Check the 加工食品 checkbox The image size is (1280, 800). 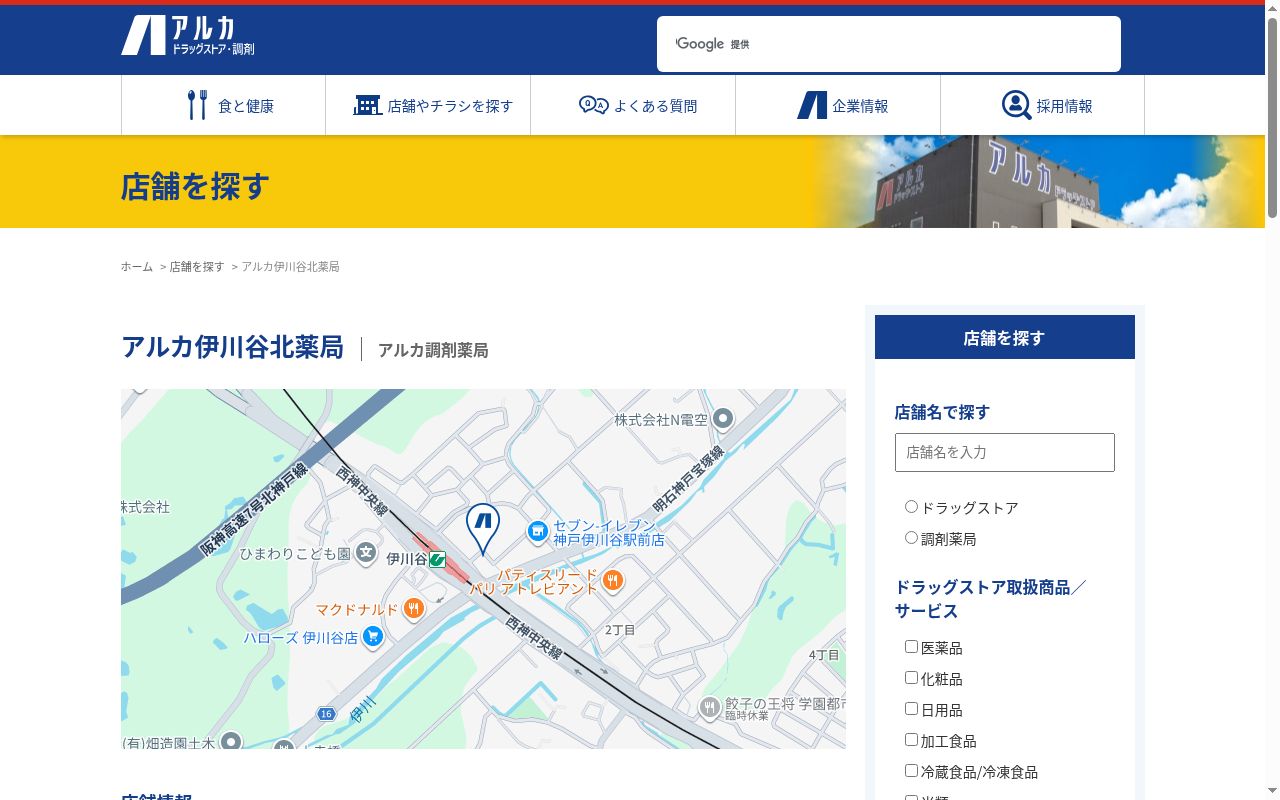(x=911, y=740)
